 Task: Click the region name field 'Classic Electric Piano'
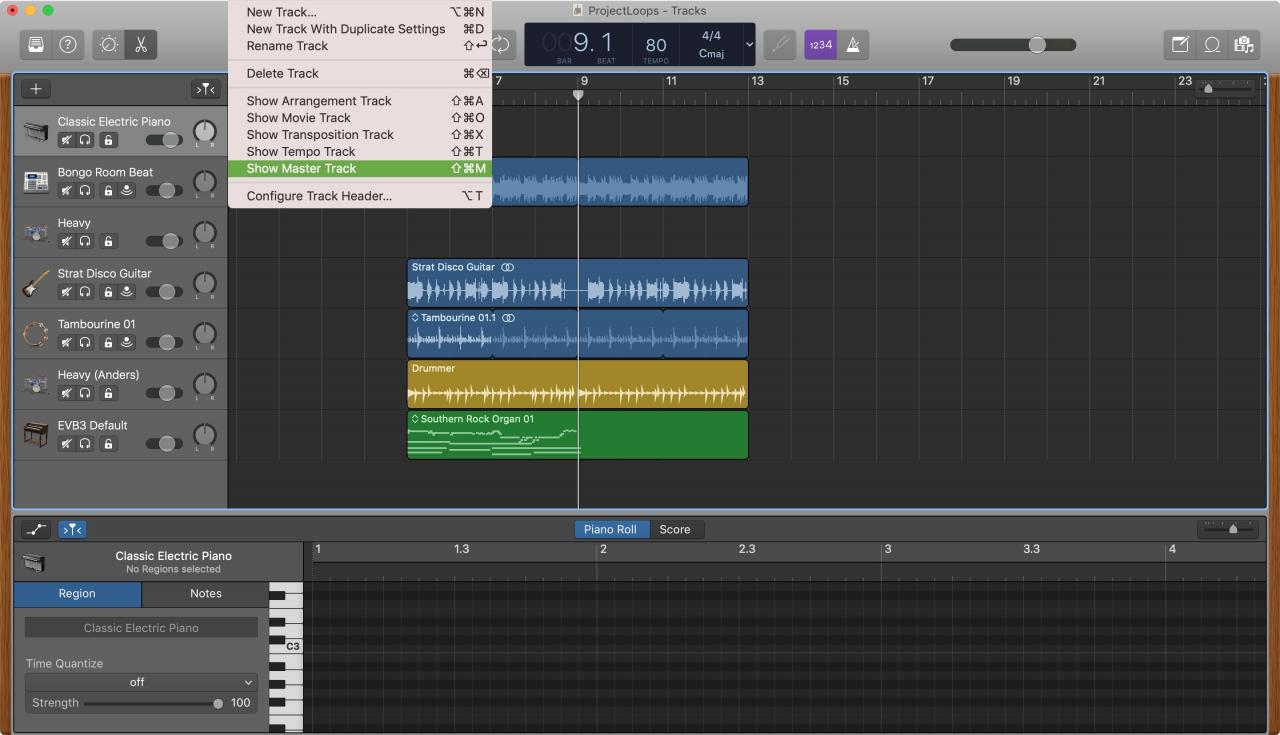click(141, 628)
